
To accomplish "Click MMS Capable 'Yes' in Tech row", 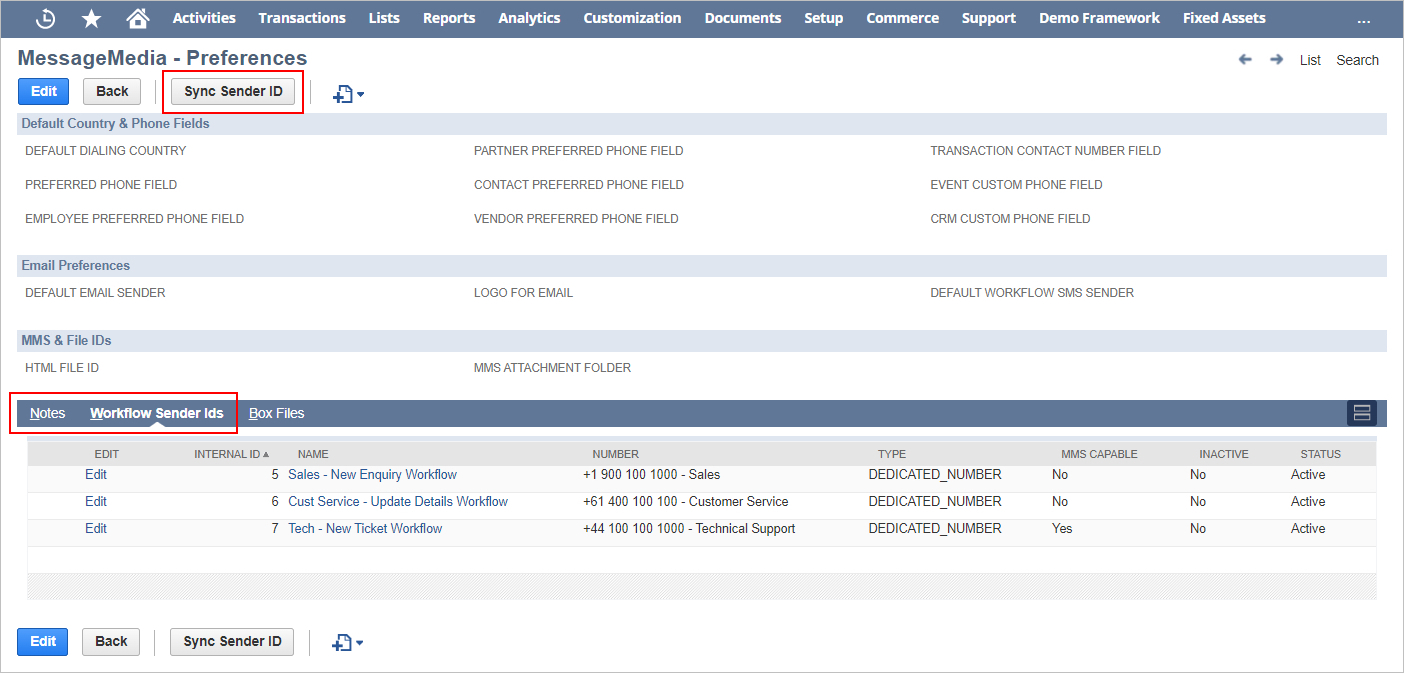I will point(1062,528).
